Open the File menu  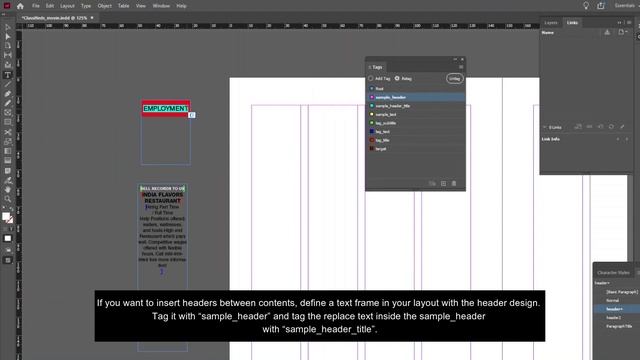[x=36, y=6]
